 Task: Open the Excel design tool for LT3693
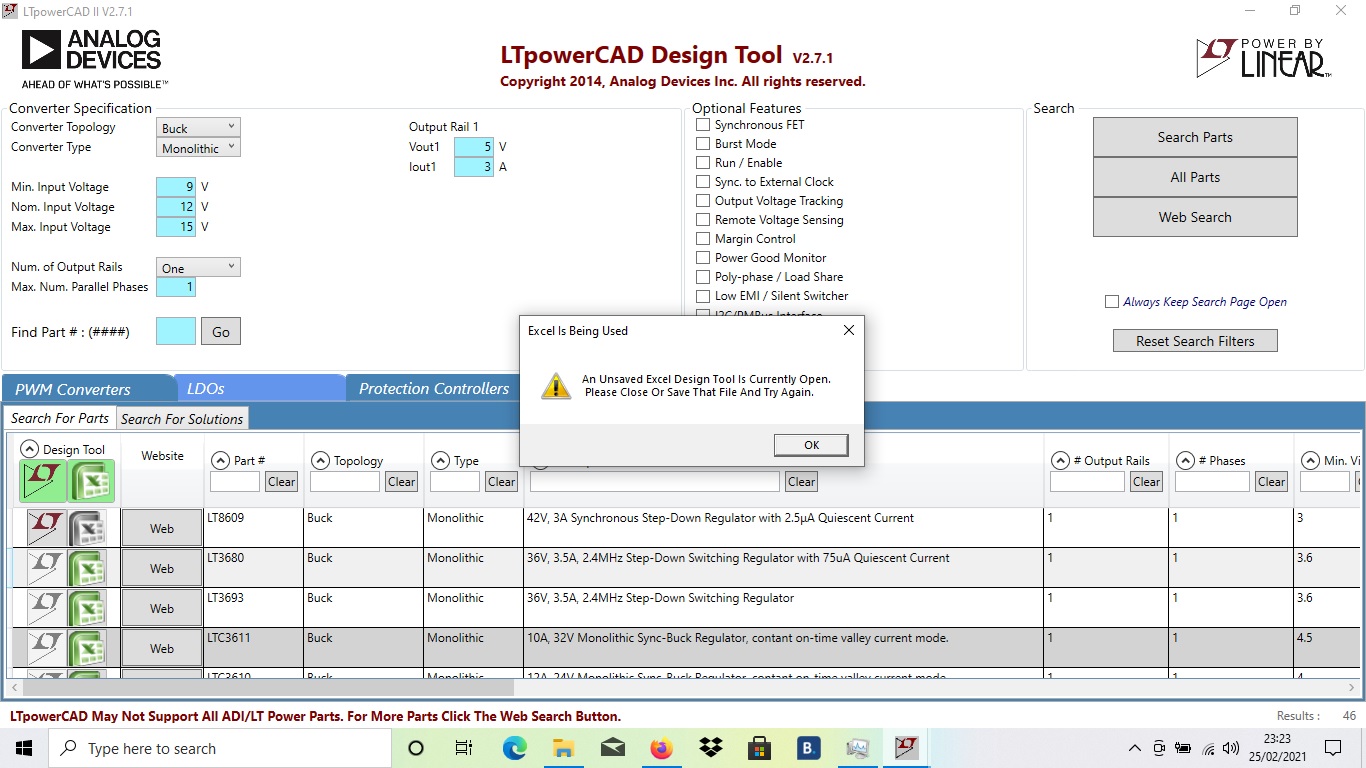[x=87, y=608]
